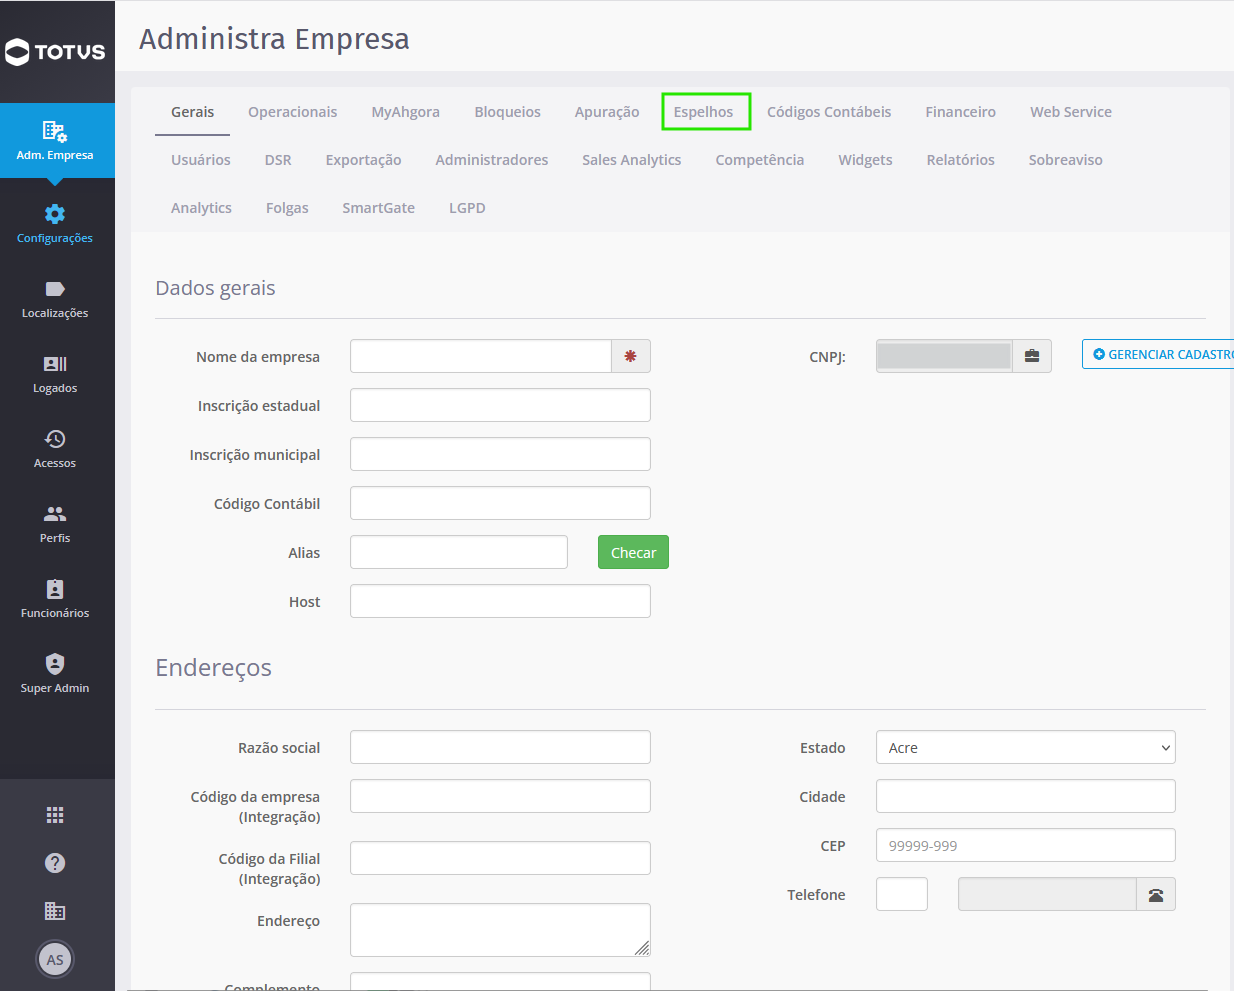This screenshot has width=1234, height=991.
Task: Open the Exportação tab
Action: click(363, 160)
